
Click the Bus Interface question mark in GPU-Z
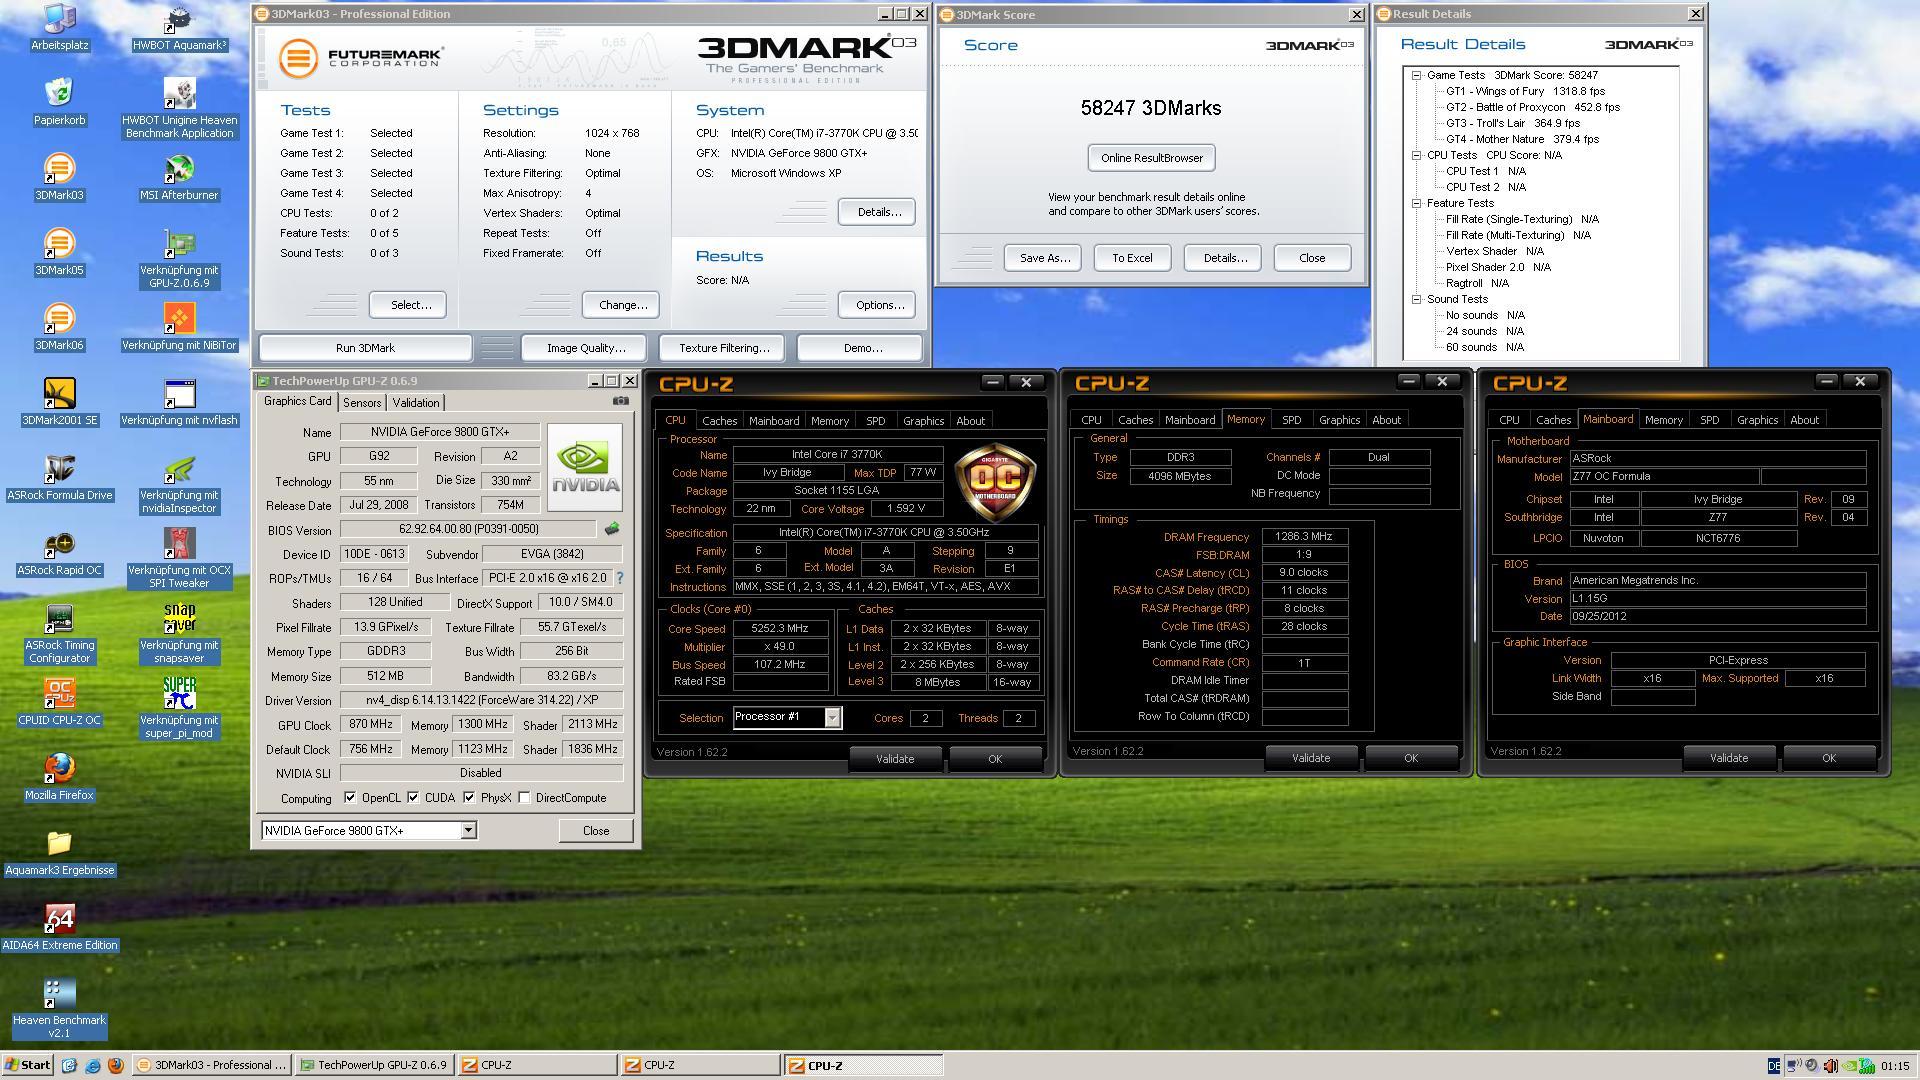pyautogui.click(x=620, y=578)
